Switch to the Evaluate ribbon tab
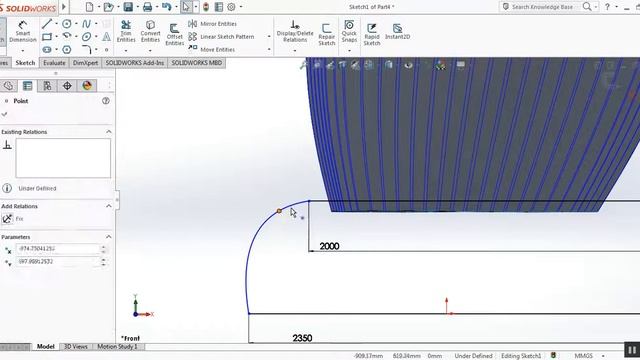 pyautogui.click(x=54, y=63)
